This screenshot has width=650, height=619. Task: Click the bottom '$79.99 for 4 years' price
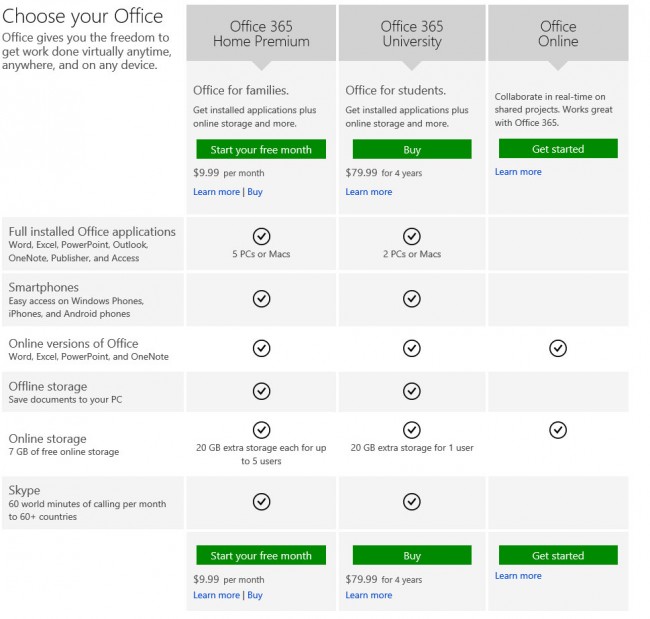click(383, 579)
